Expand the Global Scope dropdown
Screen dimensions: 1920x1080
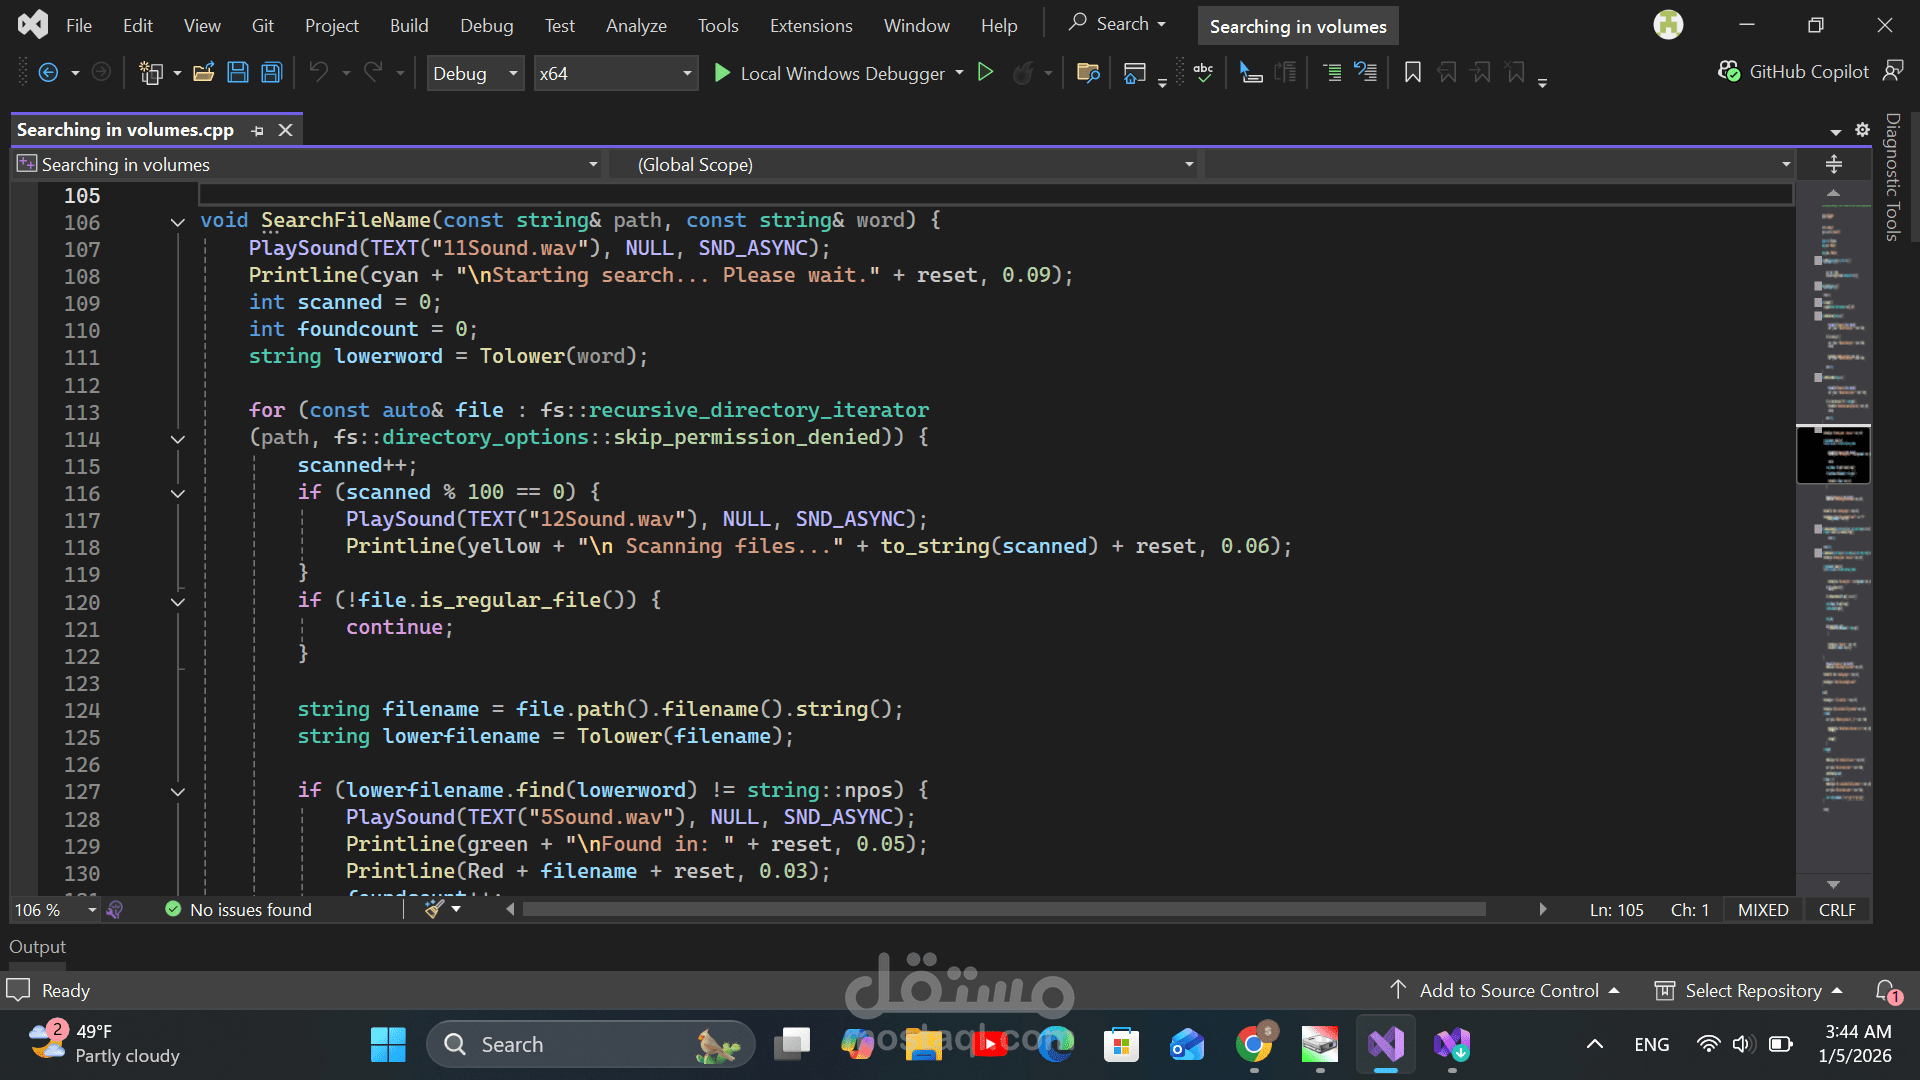click(1188, 165)
